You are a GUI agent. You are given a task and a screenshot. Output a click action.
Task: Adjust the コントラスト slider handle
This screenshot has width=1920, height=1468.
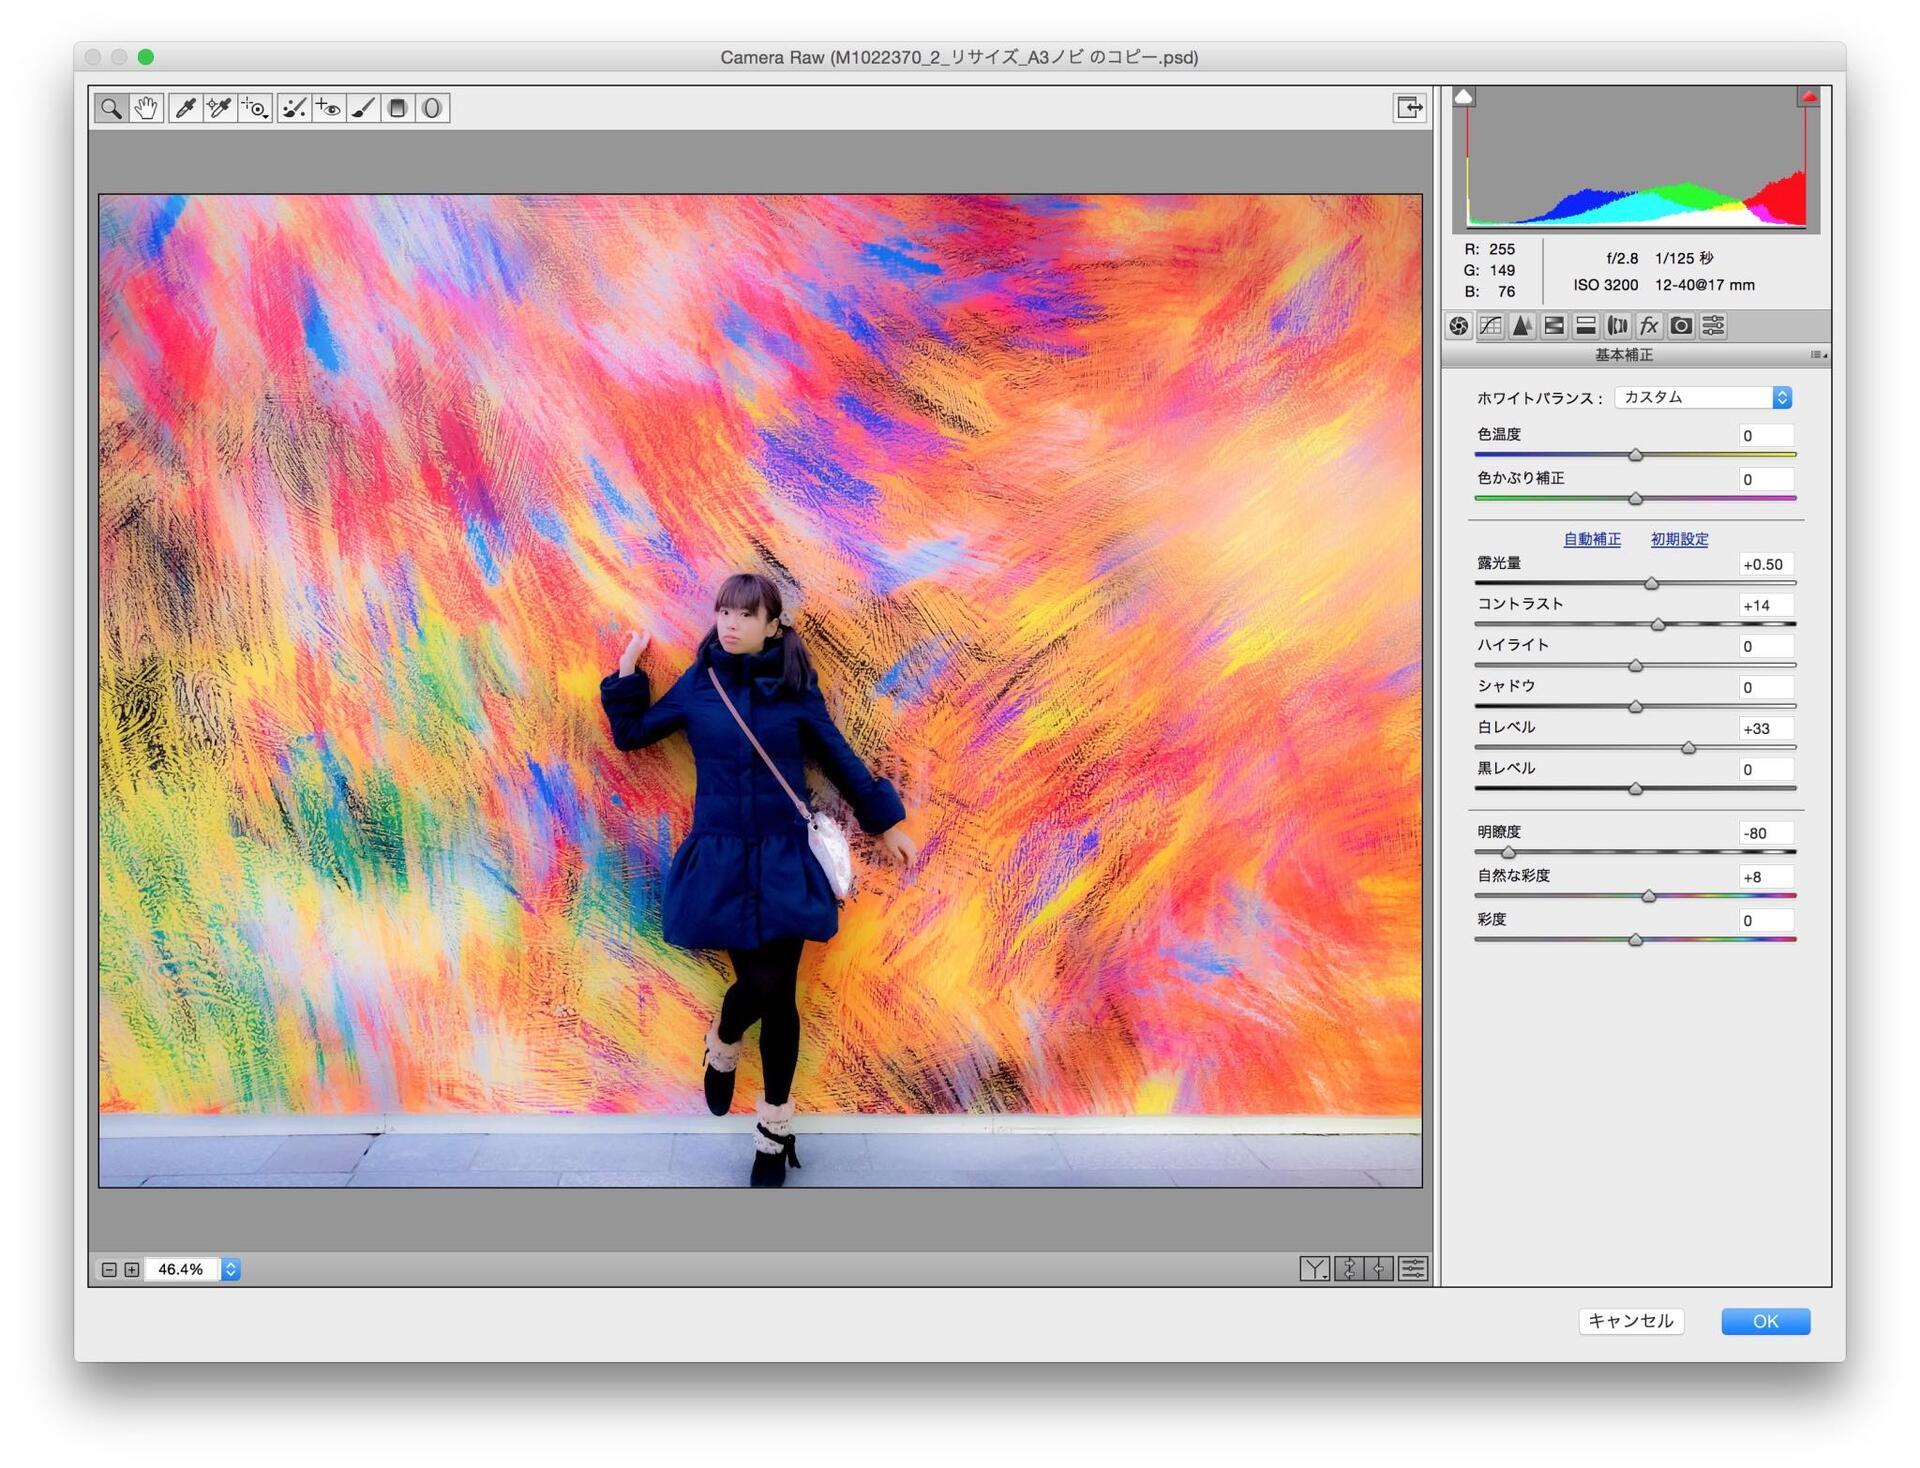[1659, 625]
